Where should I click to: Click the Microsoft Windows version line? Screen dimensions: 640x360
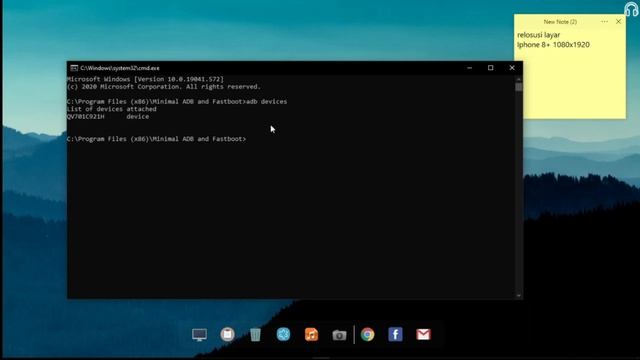pos(145,79)
